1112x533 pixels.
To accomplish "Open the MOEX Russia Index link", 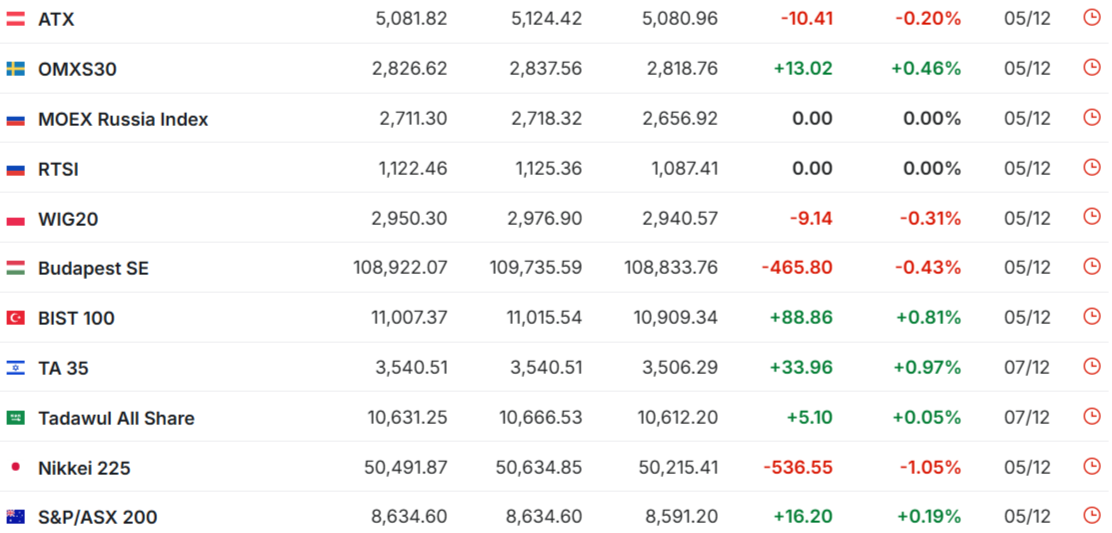I will [123, 119].
